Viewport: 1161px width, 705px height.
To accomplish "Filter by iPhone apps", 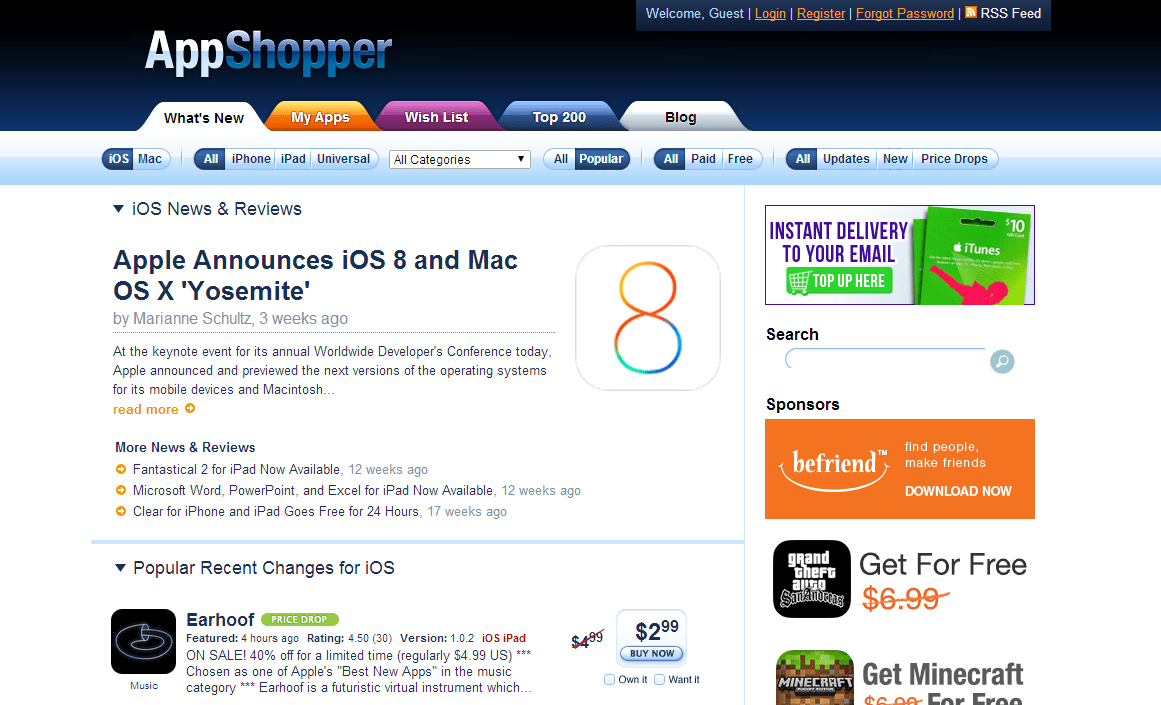I will [x=251, y=158].
